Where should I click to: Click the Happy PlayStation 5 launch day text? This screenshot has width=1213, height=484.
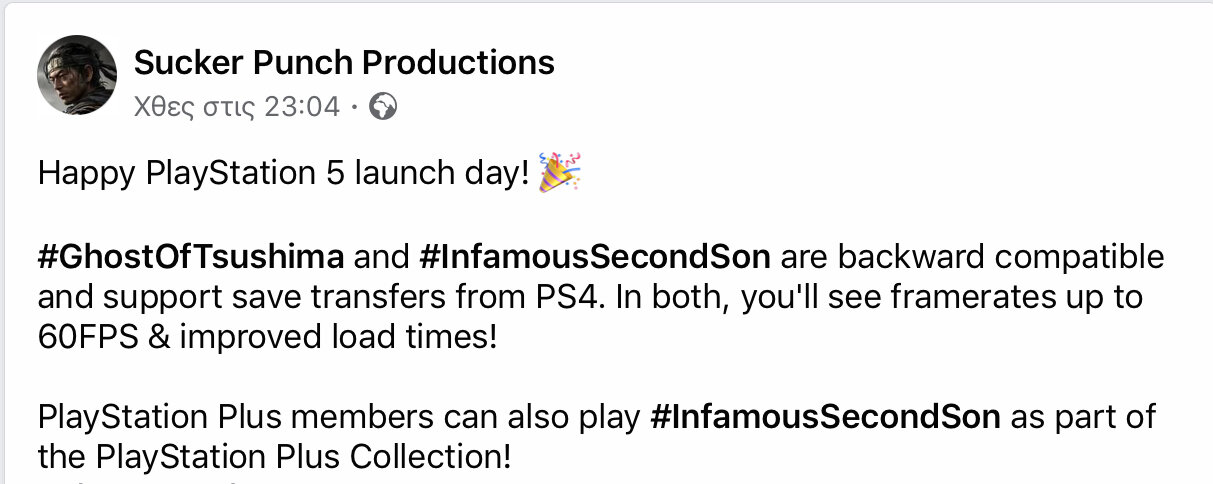[283, 173]
